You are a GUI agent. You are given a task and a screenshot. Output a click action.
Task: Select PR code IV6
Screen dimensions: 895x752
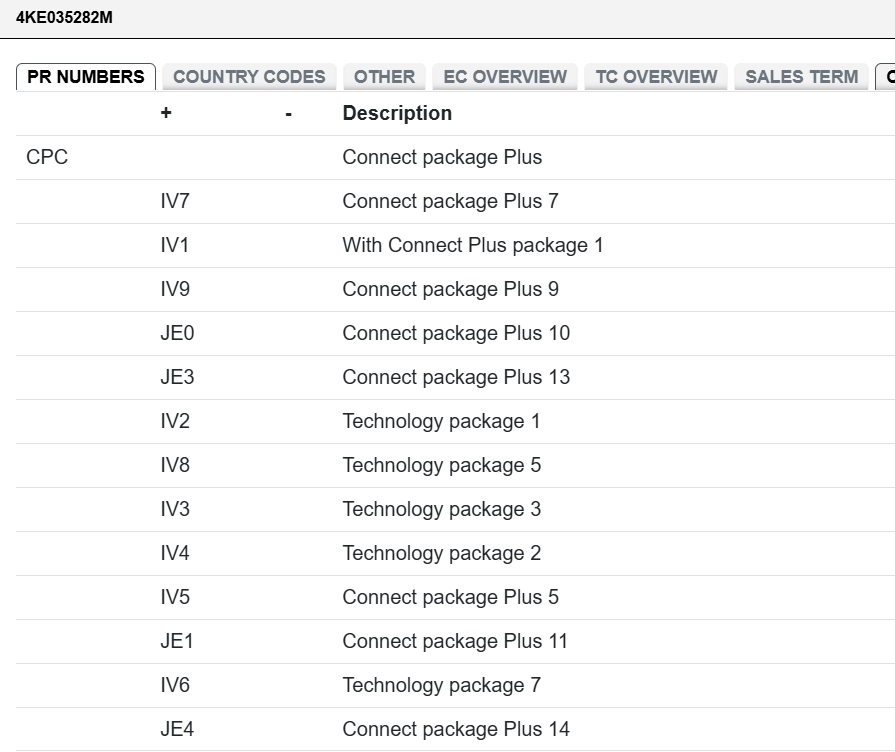tap(175, 685)
